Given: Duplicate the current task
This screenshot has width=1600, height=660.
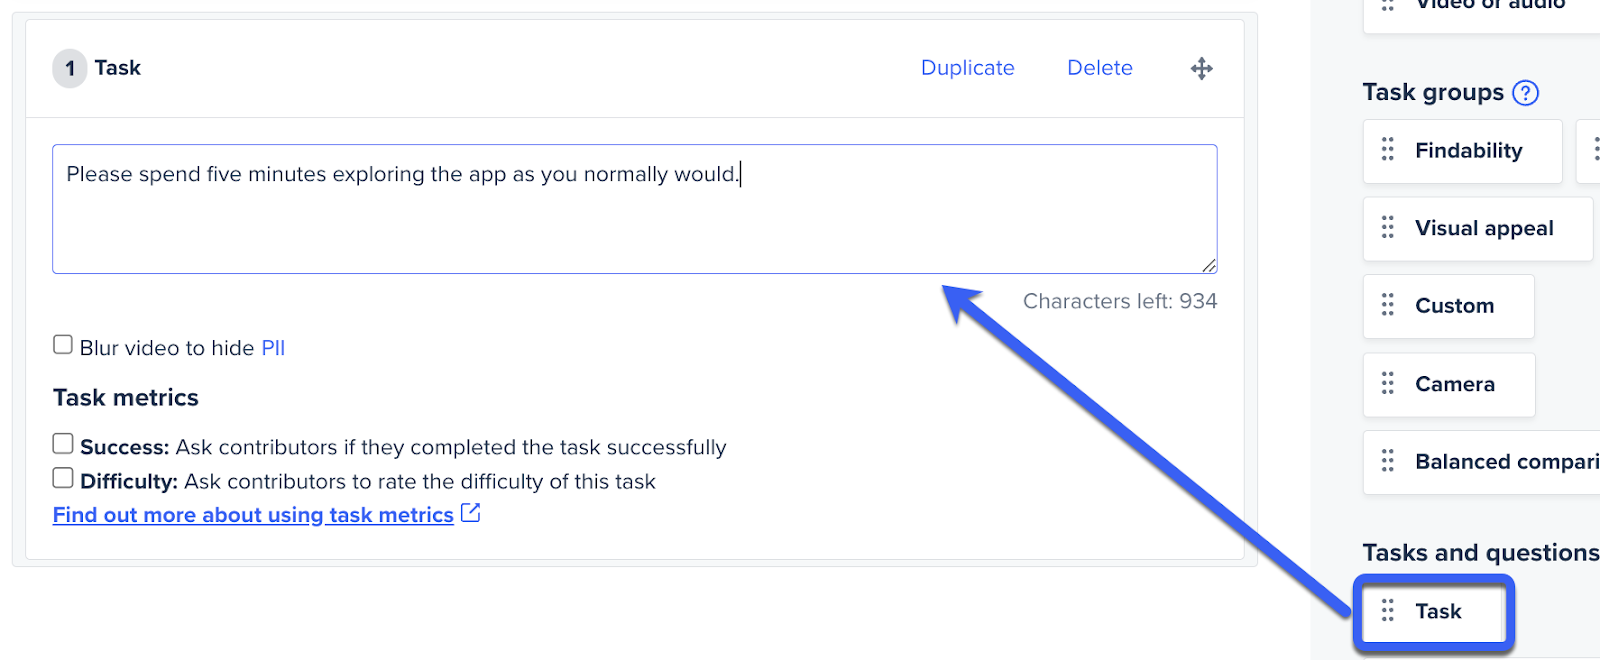Looking at the screenshot, I should 967,68.
